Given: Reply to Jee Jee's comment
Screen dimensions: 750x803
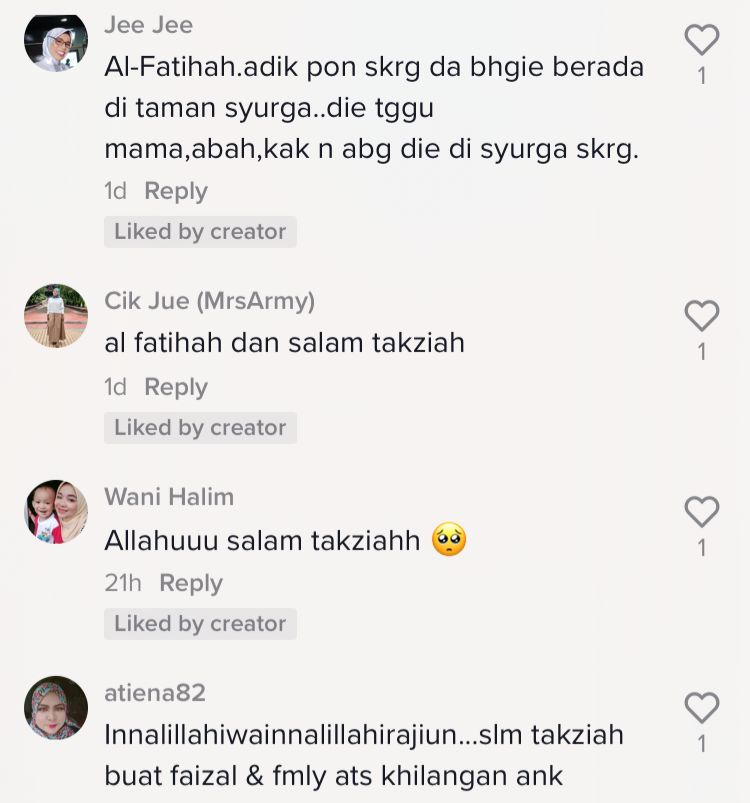Looking at the screenshot, I should [176, 192].
